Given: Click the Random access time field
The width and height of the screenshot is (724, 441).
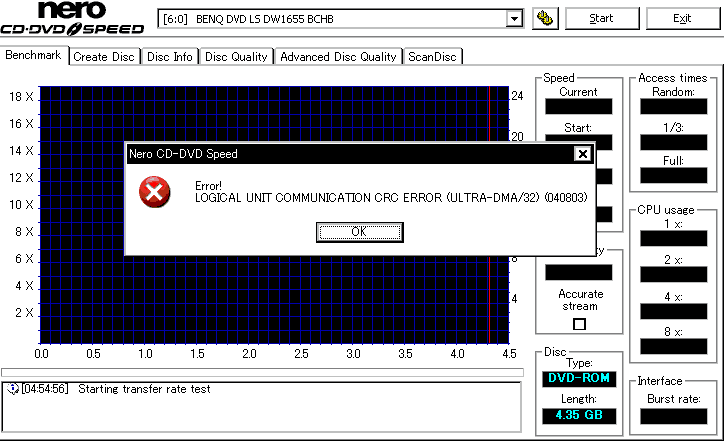Looking at the screenshot, I should click(674, 106).
